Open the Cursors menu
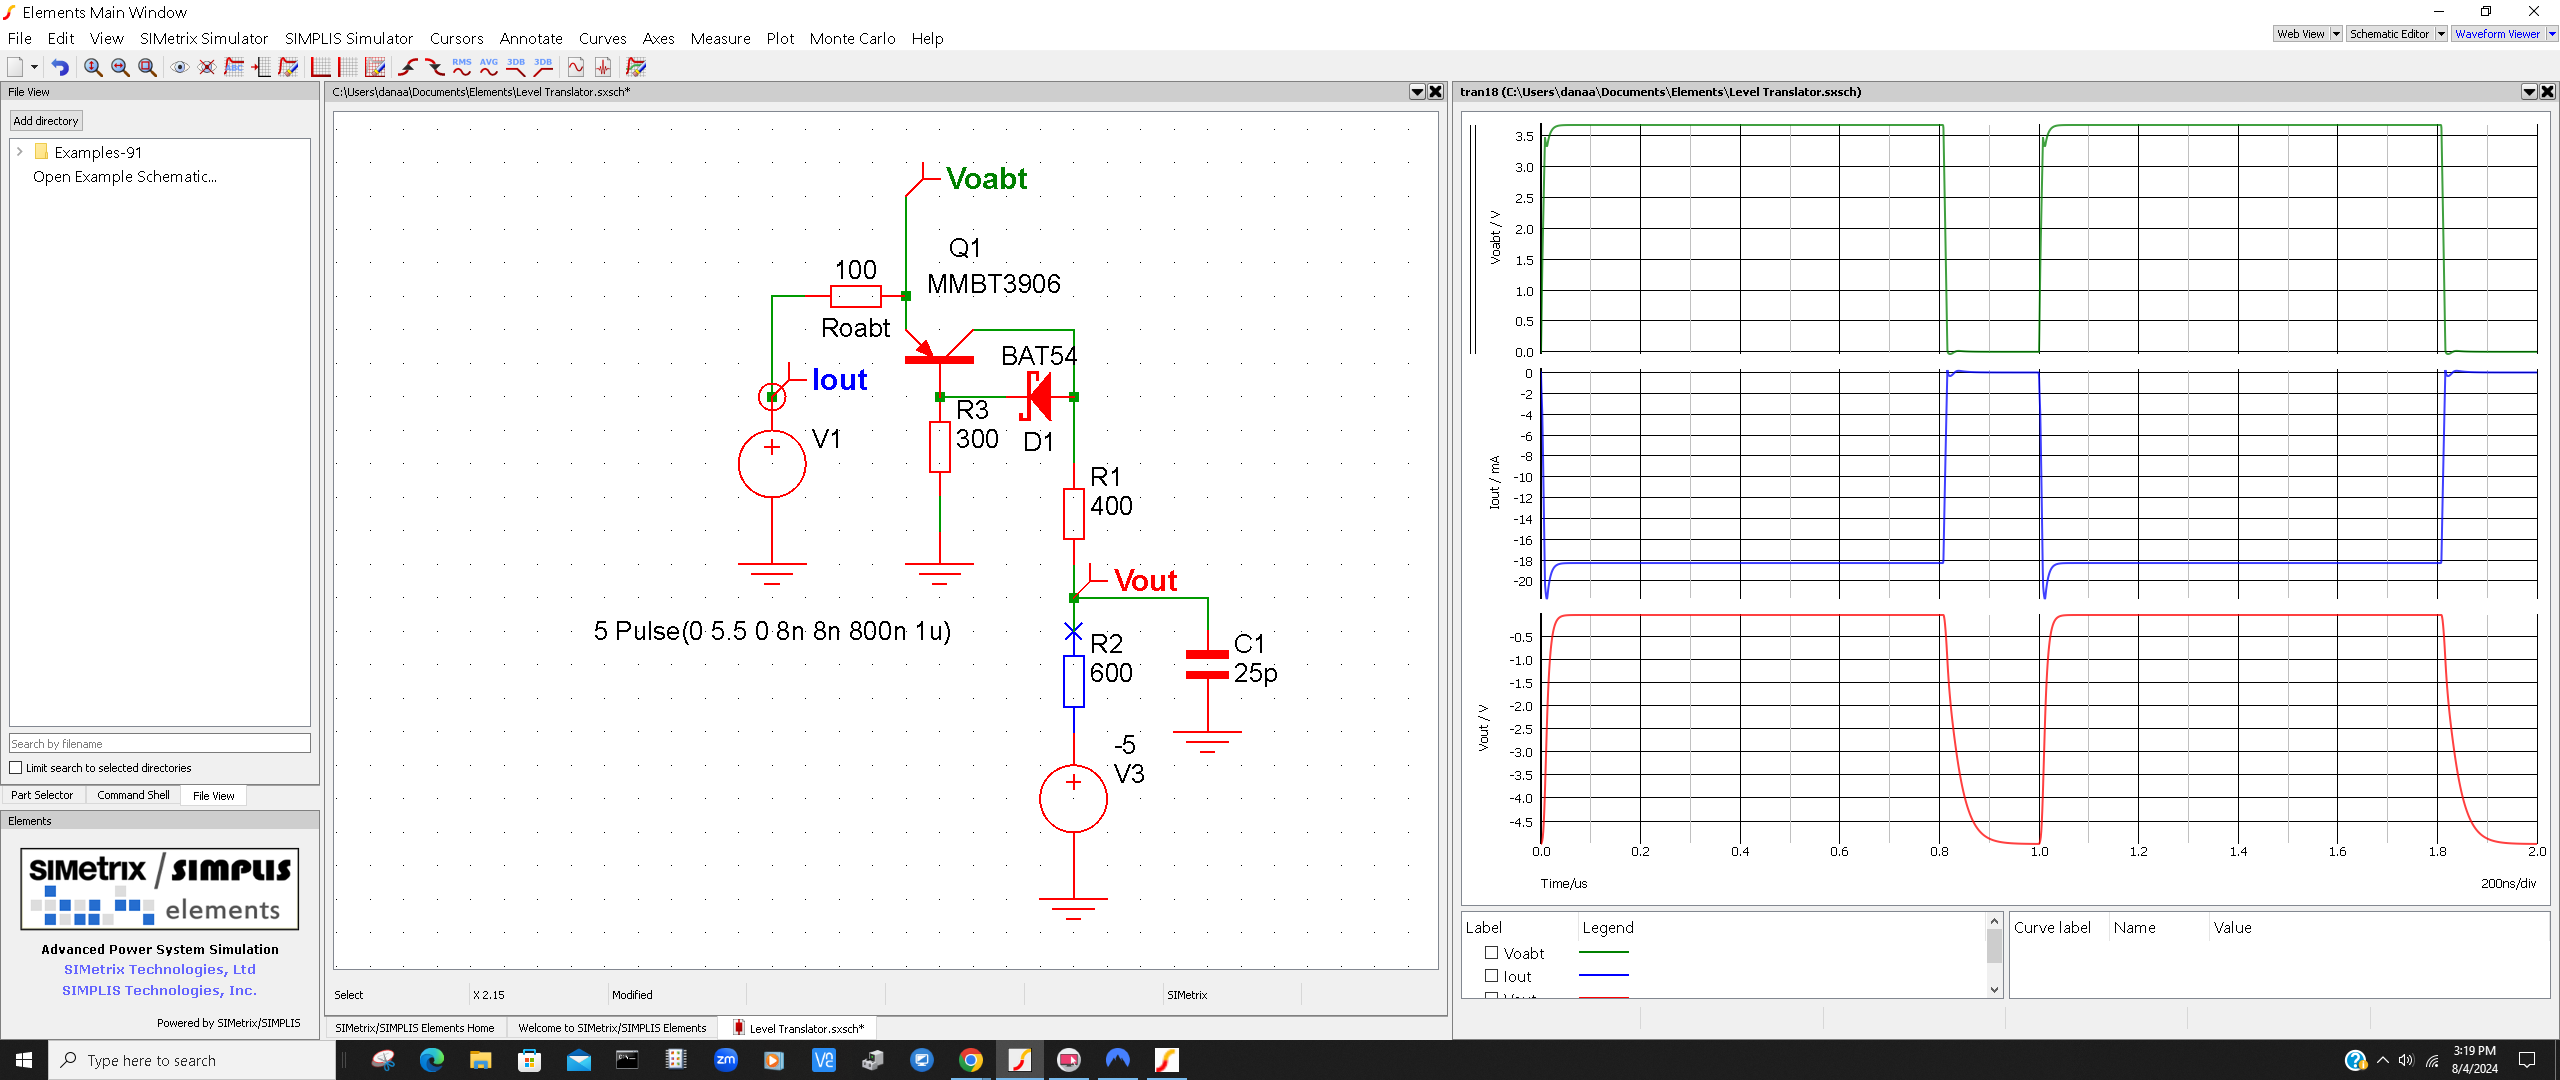The height and width of the screenshot is (1080, 2560). click(457, 38)
